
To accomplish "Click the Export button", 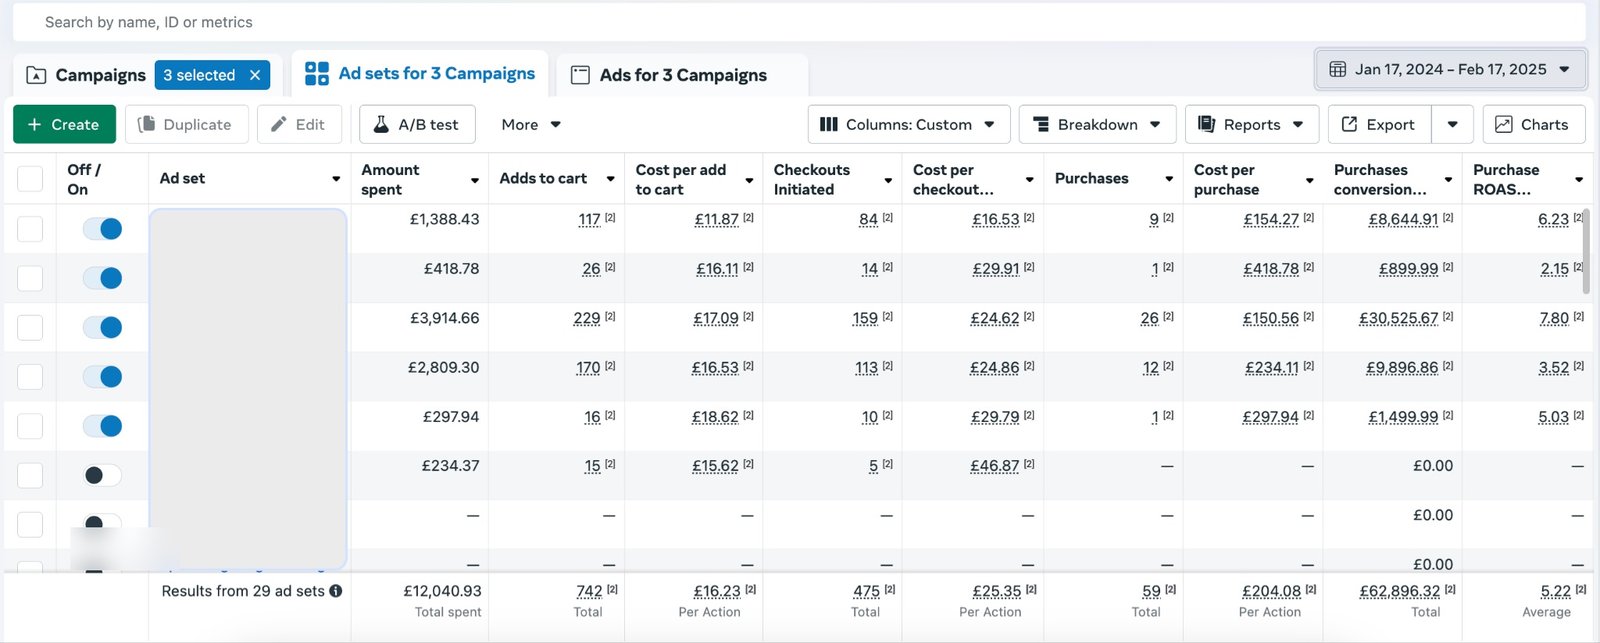I will tap(1380, 124).
